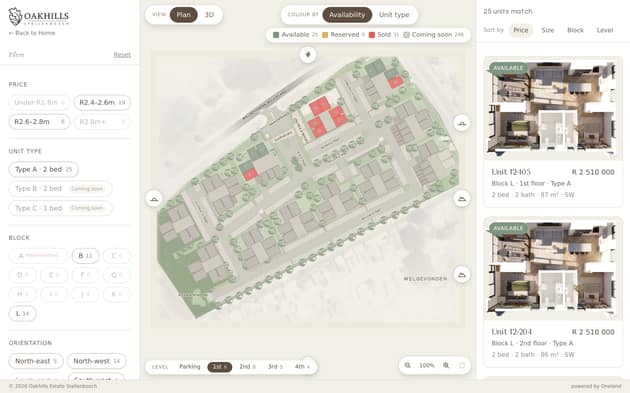The height and width of the screenshot is (393, 630).
Task: Toggle the North-west orientation filter
Action: pos(96,361)
